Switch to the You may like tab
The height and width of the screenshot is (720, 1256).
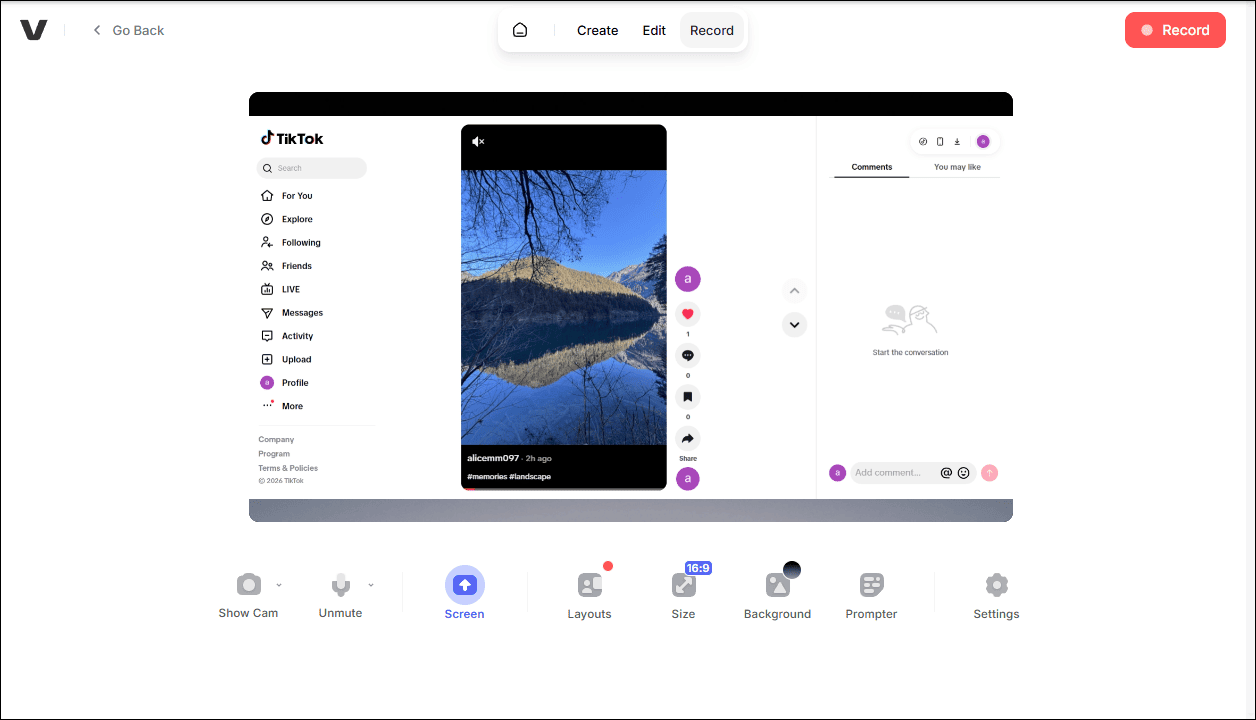[957, 167]
